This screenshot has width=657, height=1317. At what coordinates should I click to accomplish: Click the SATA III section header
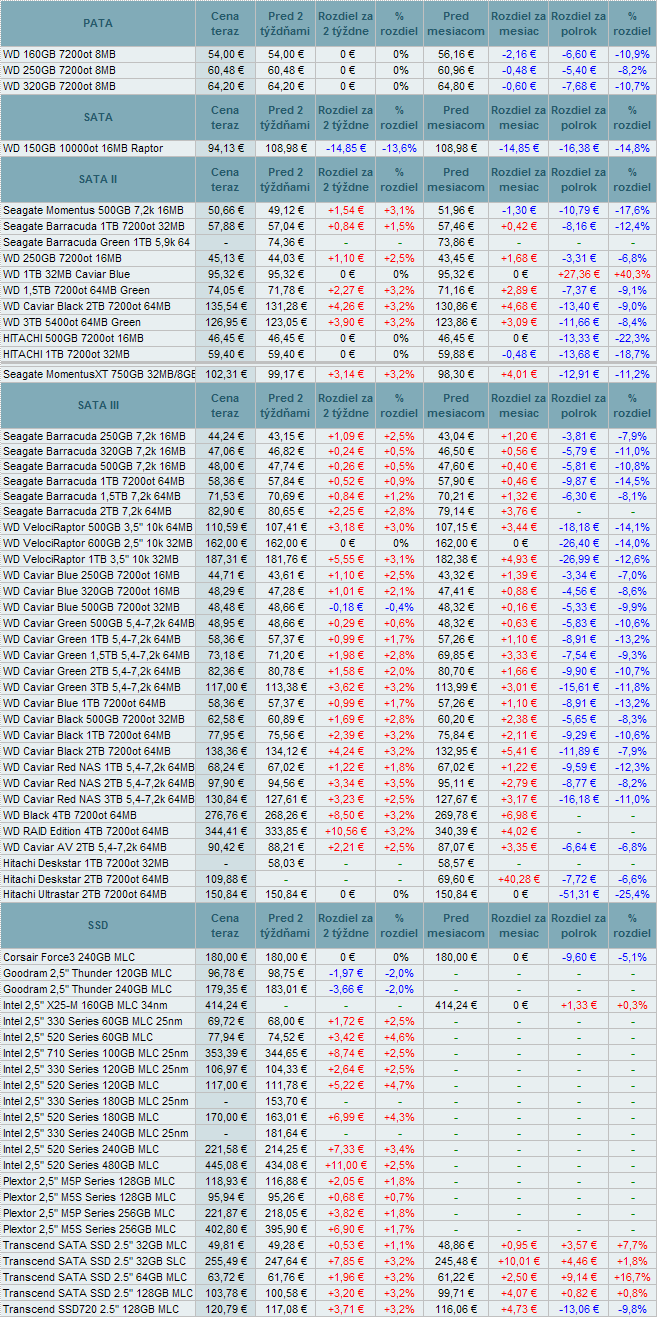point(98,405)
